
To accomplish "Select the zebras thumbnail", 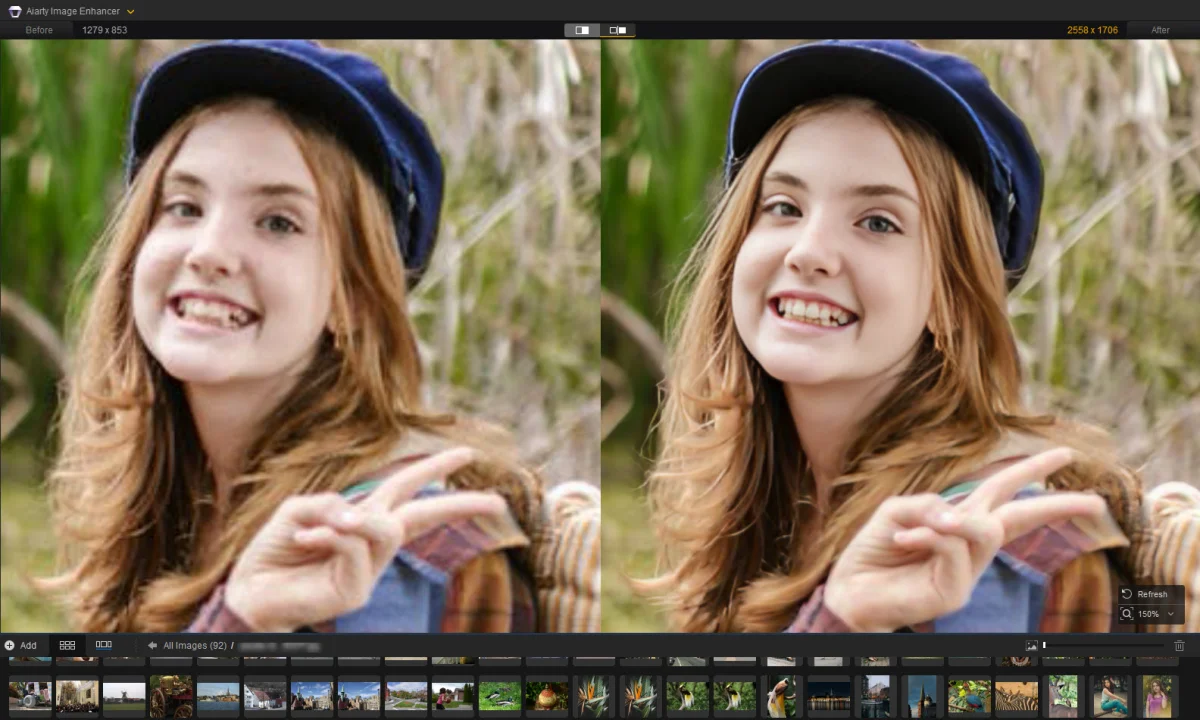I will click(x=1016, y=695).
